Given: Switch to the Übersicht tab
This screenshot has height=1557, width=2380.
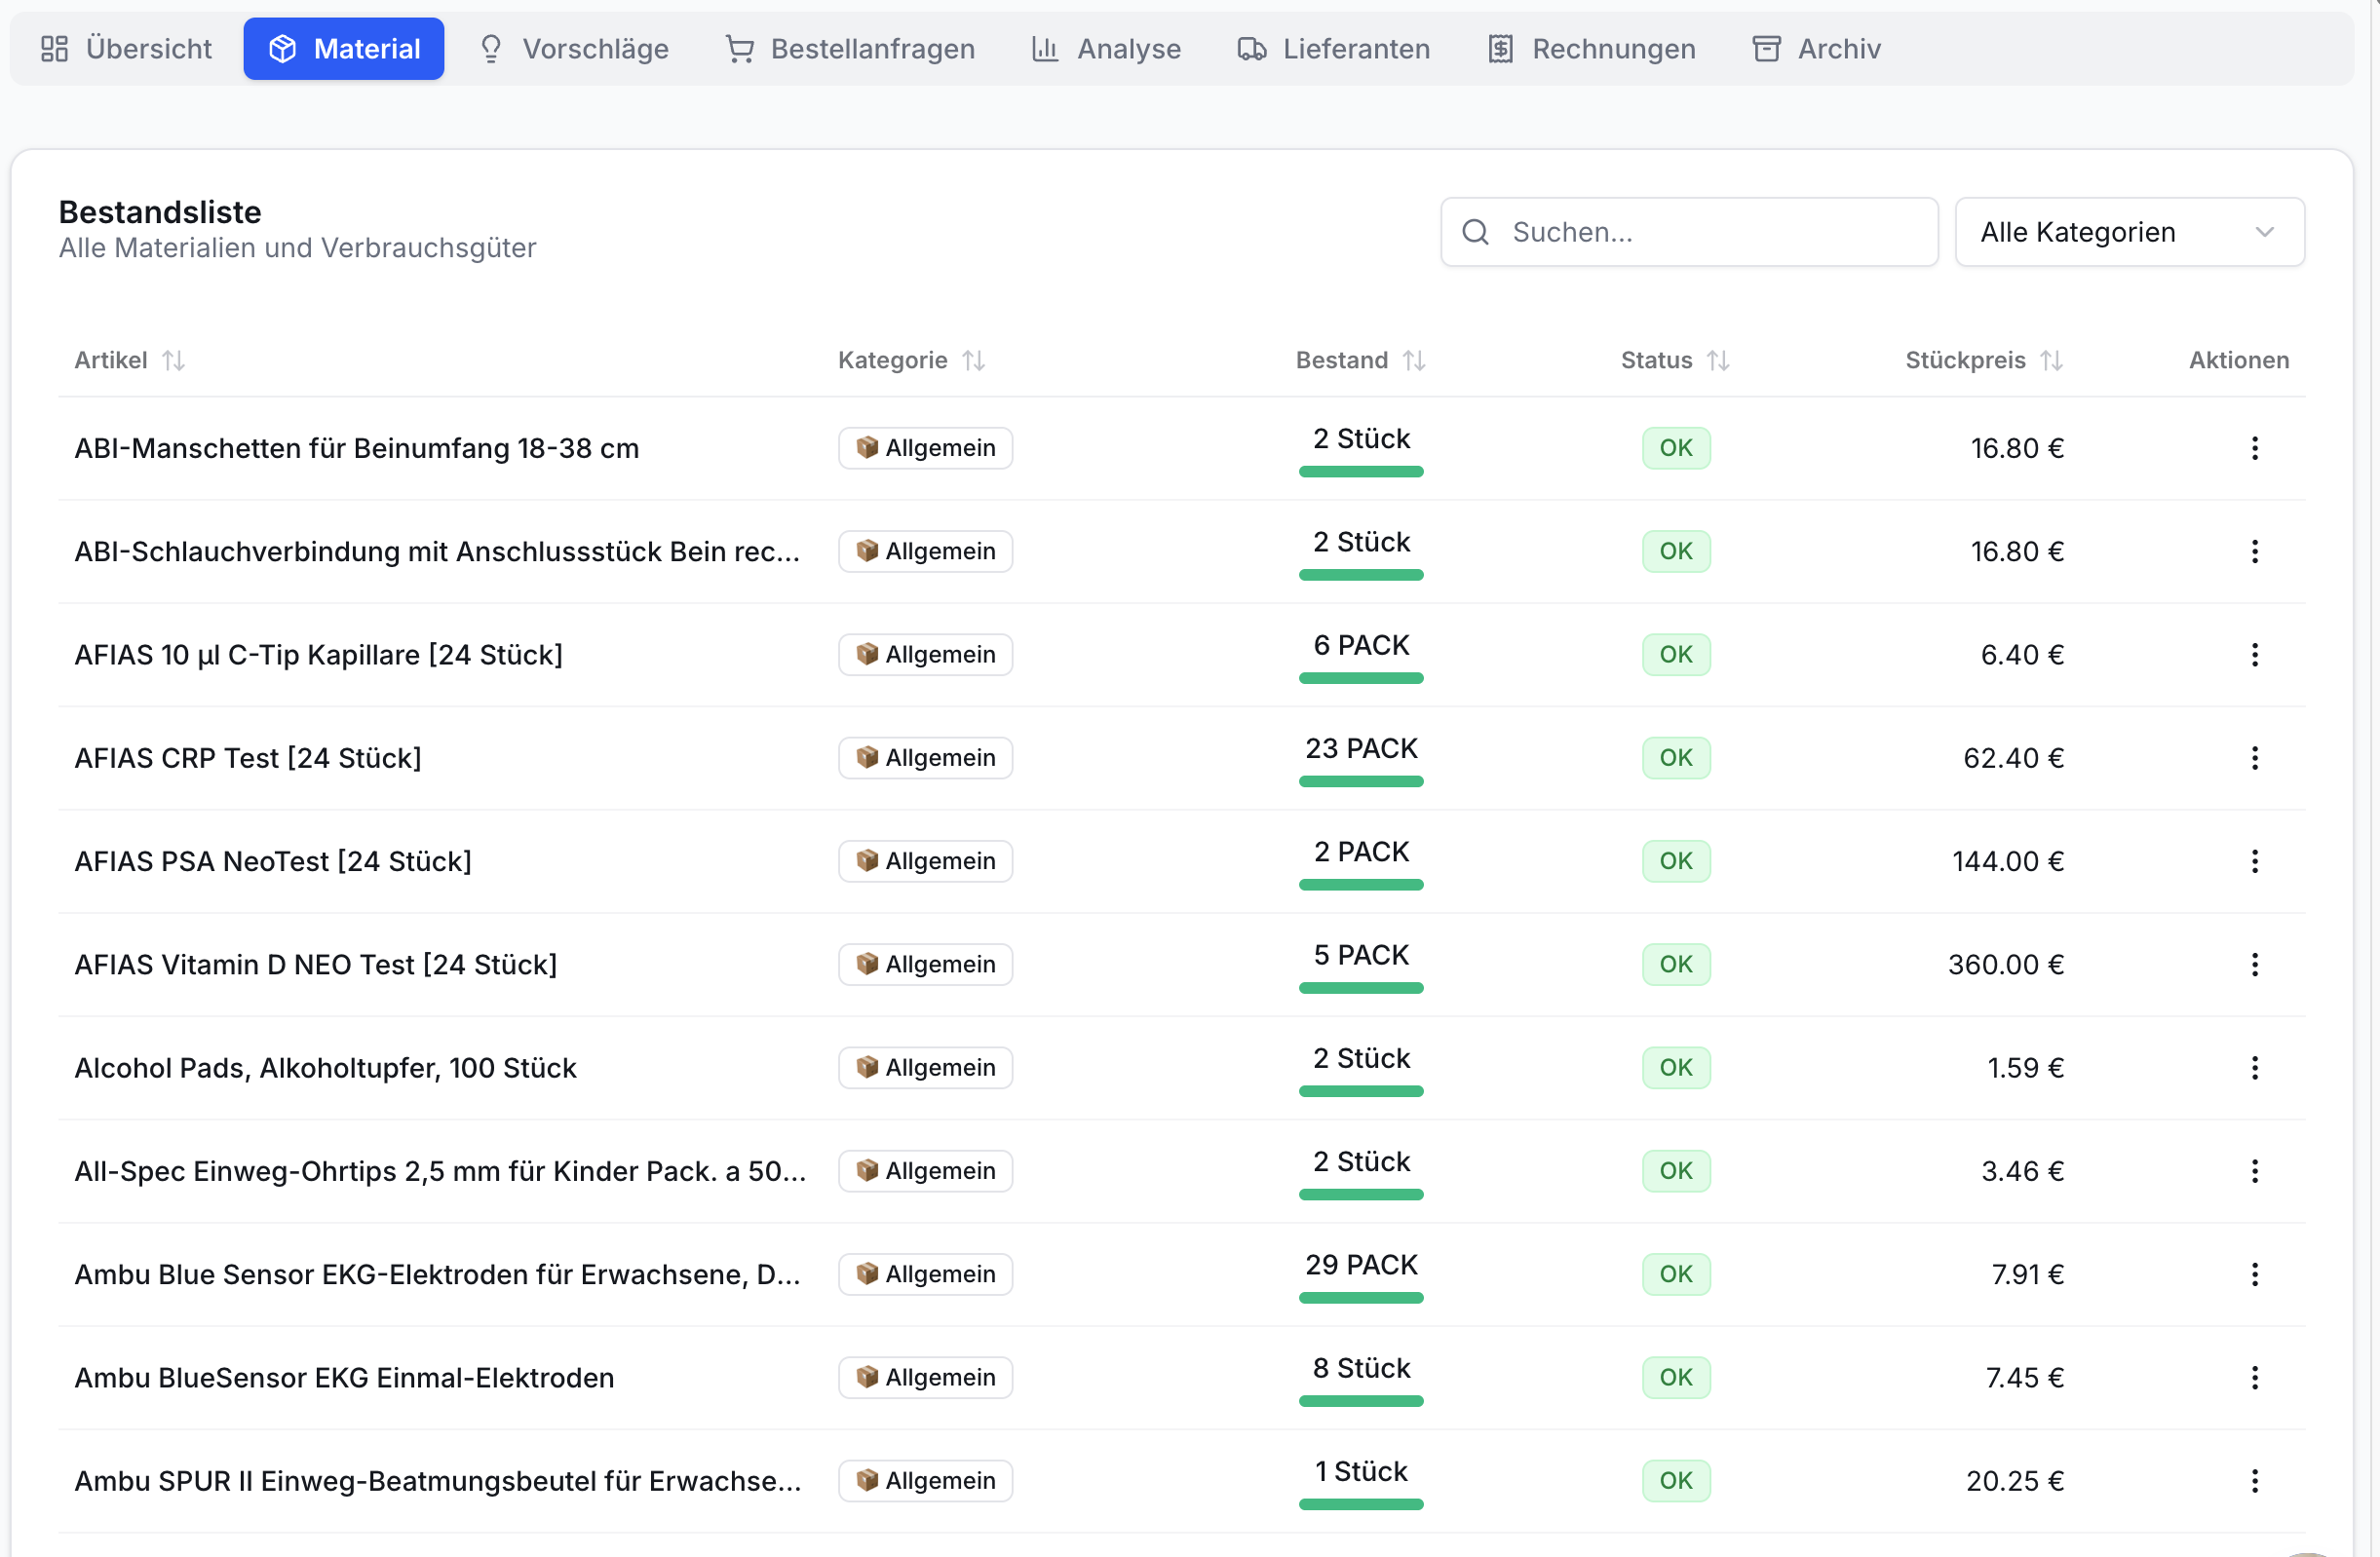Looking at the screenshot, I should pyautogui.click(x=127, y=49).
